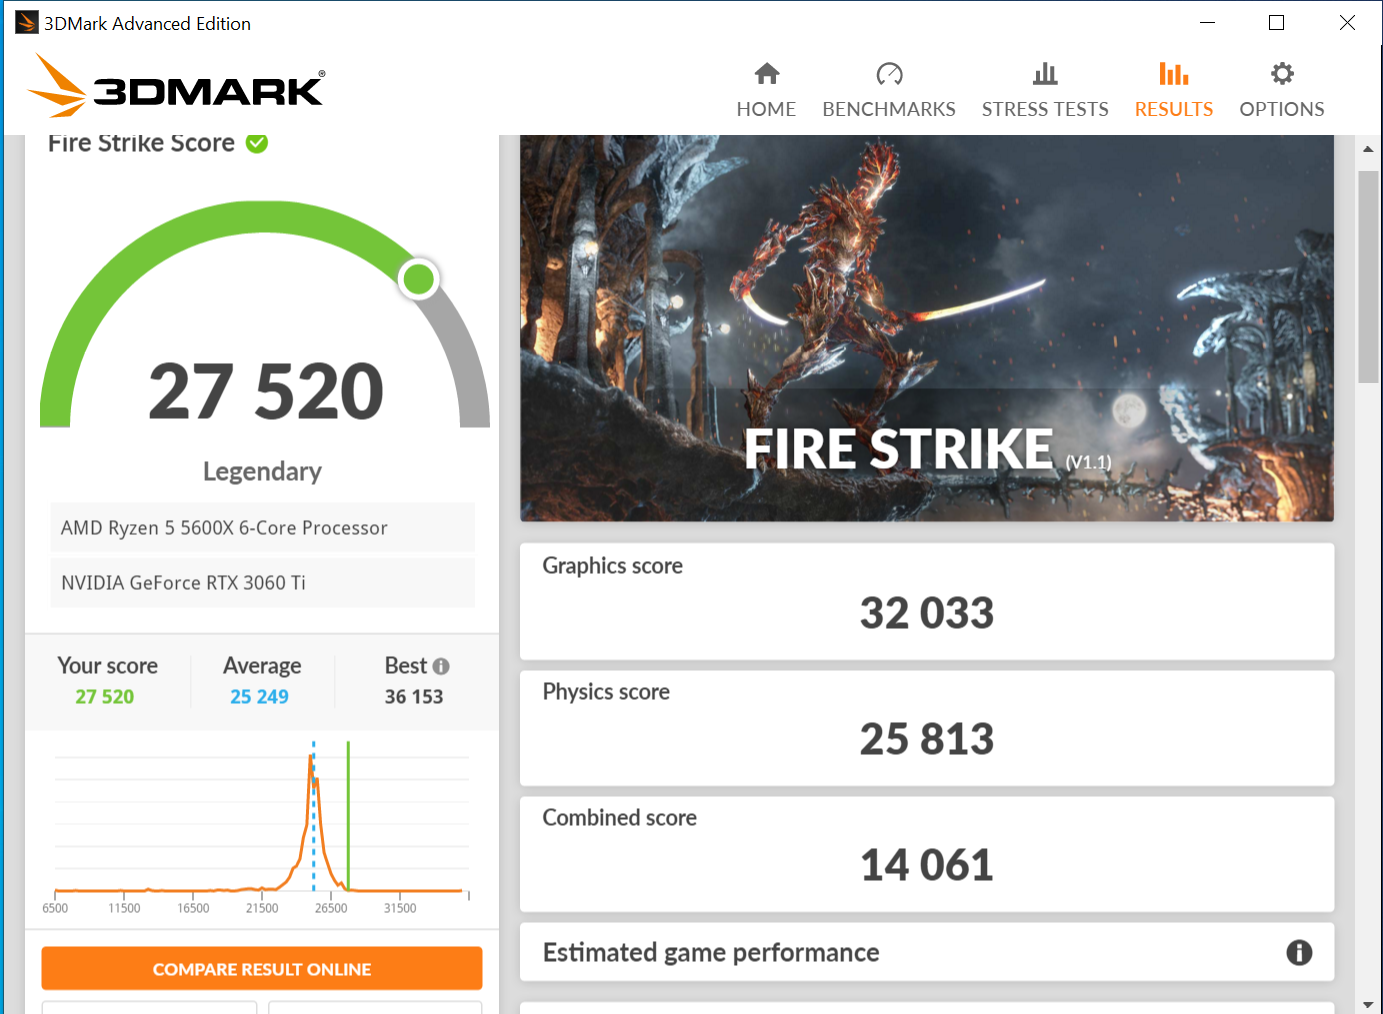Click the green your-score marker line in chart
This screenshot has height=1014, width=1383.
[x=348, y=815]
